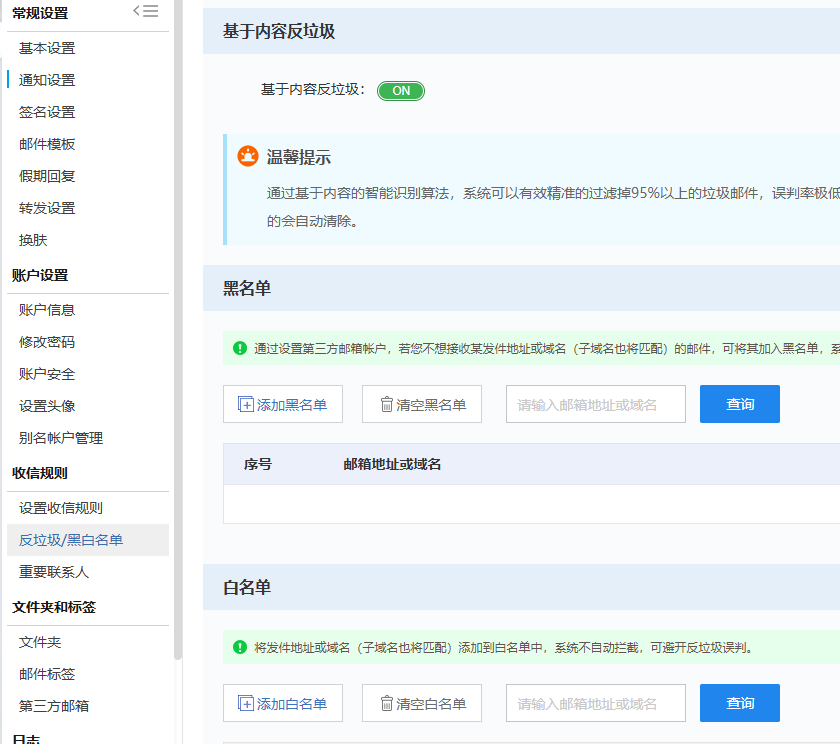Select 设置收信规则 in sidebar

61,508
